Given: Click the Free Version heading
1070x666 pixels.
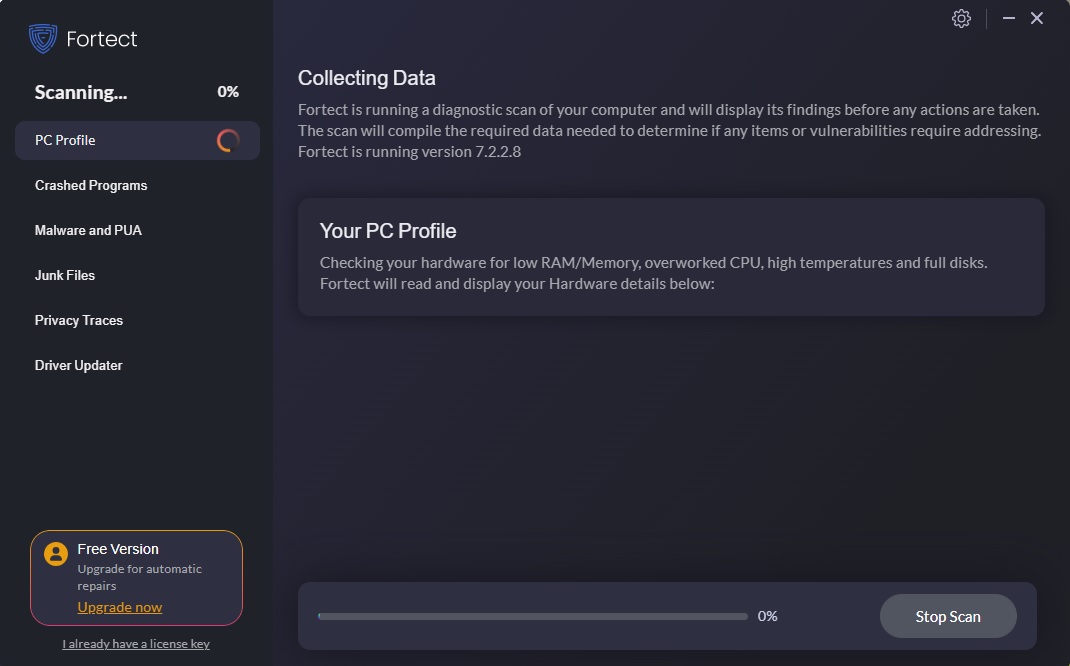Looking at the screenshot, I should 118,549.
